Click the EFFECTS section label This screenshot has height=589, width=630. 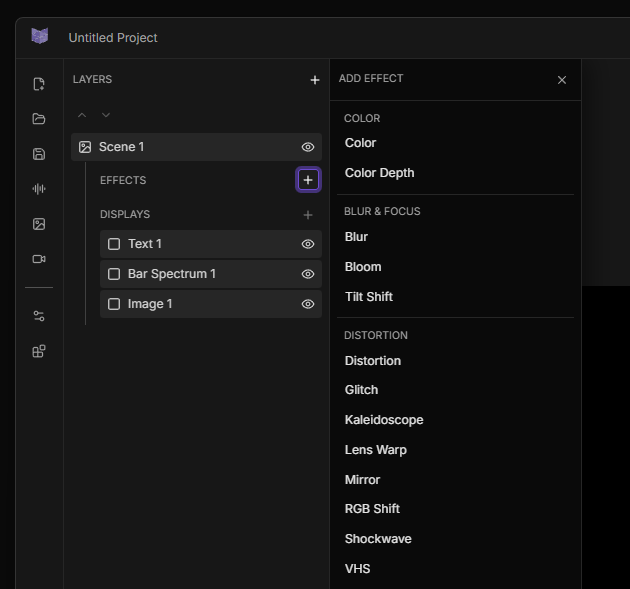[x=123, y=180]
